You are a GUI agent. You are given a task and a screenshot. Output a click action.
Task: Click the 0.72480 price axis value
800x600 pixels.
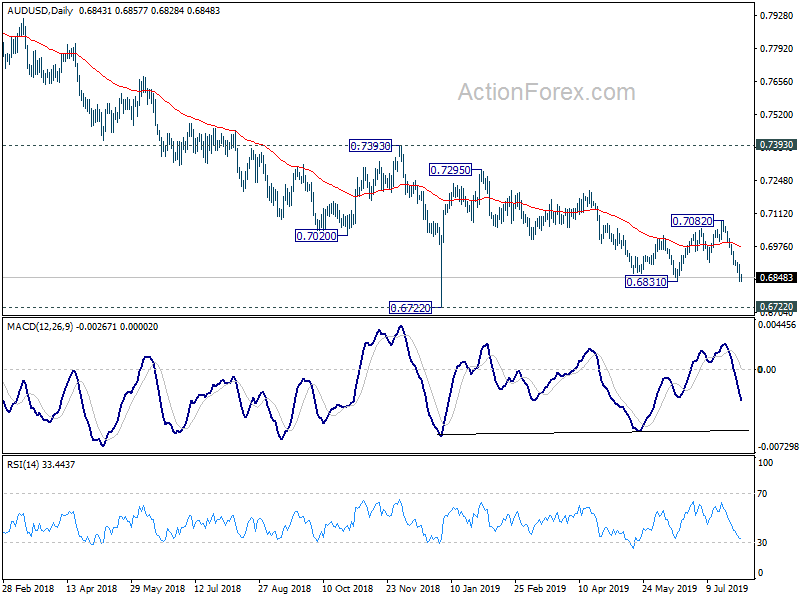coord(777,181)
